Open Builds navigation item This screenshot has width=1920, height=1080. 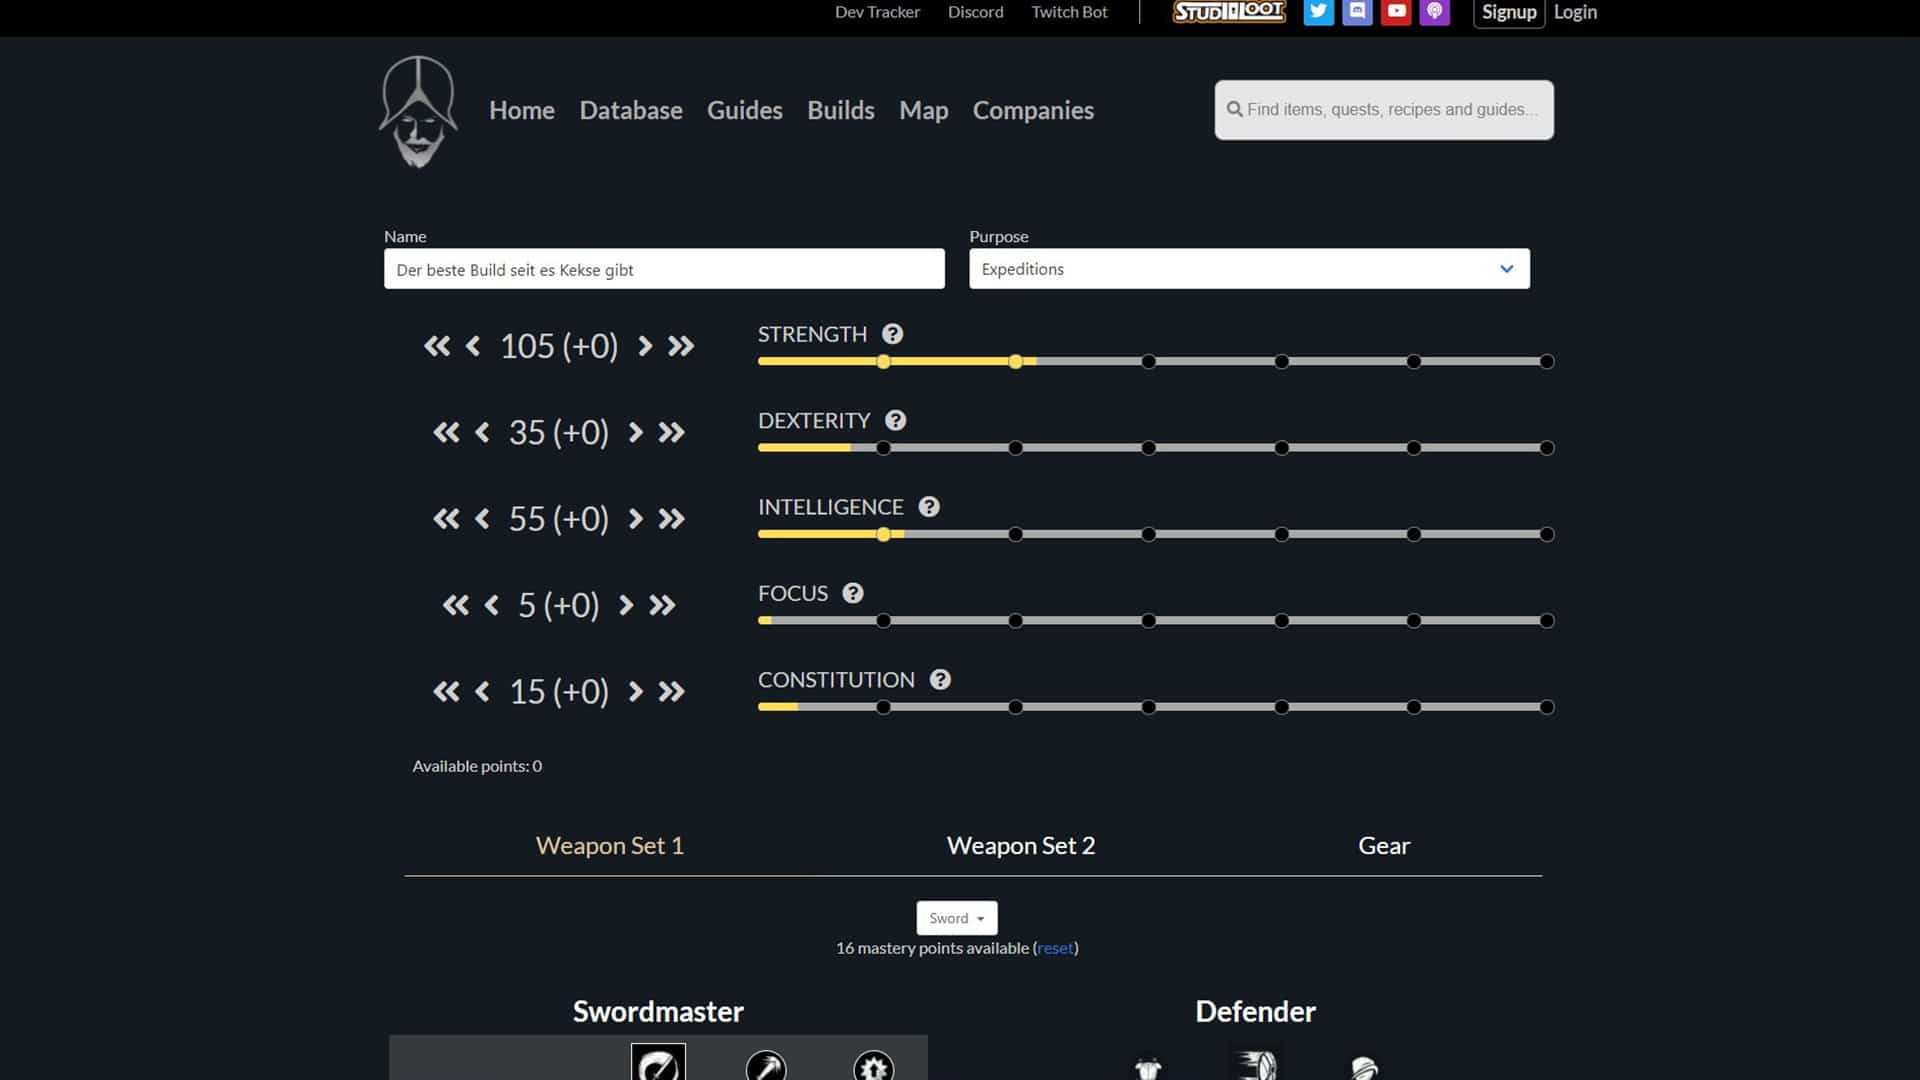(841, 110)
